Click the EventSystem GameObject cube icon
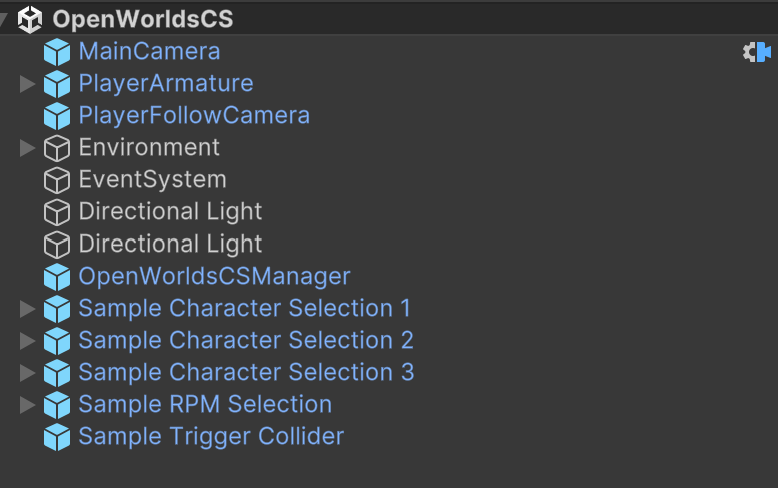Viewport: 778px width, 488px height. coord(57,180)
